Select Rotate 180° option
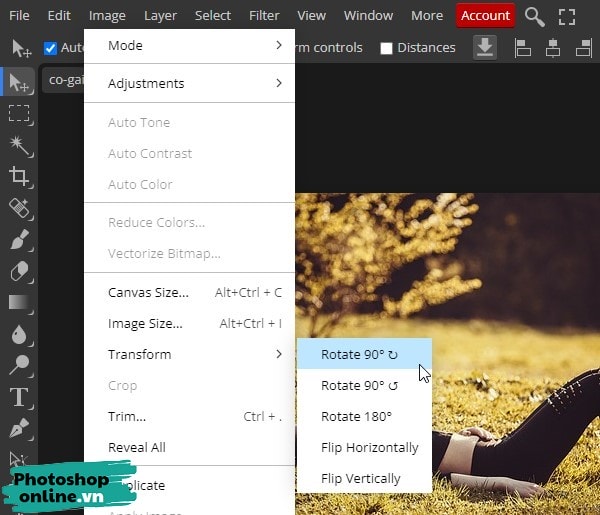The image size is (600, 515). coord(356,416)
